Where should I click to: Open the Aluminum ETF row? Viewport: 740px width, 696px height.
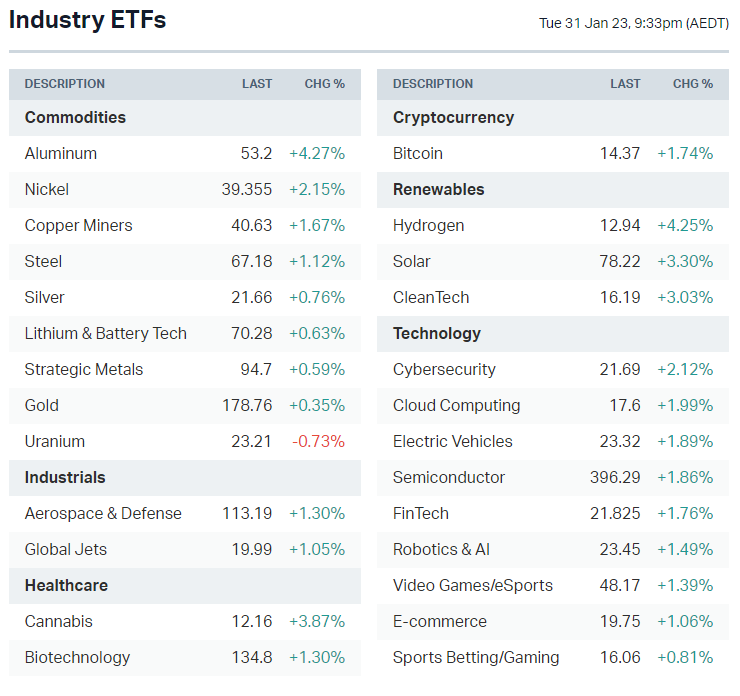coord(61,153)
